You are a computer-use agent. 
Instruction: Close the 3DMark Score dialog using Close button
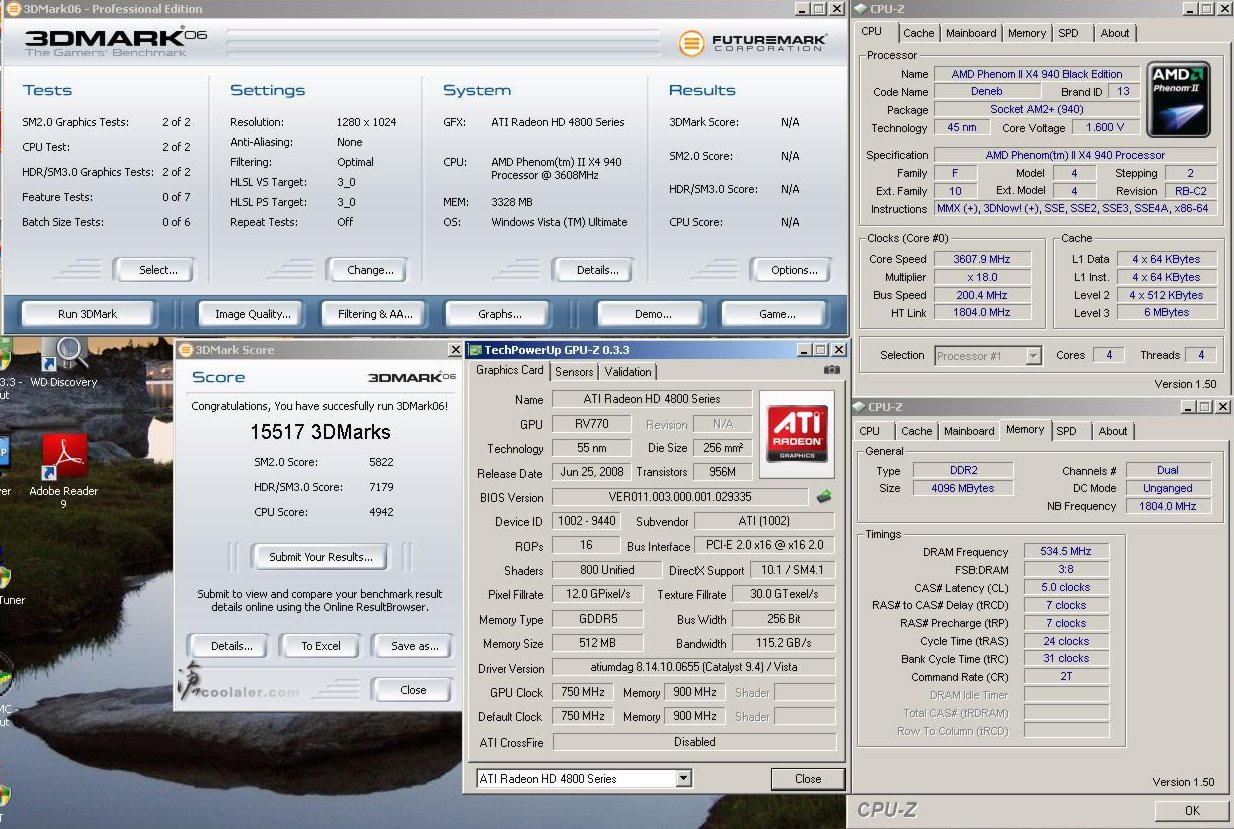pyautogui.click(x=413, y=690)
